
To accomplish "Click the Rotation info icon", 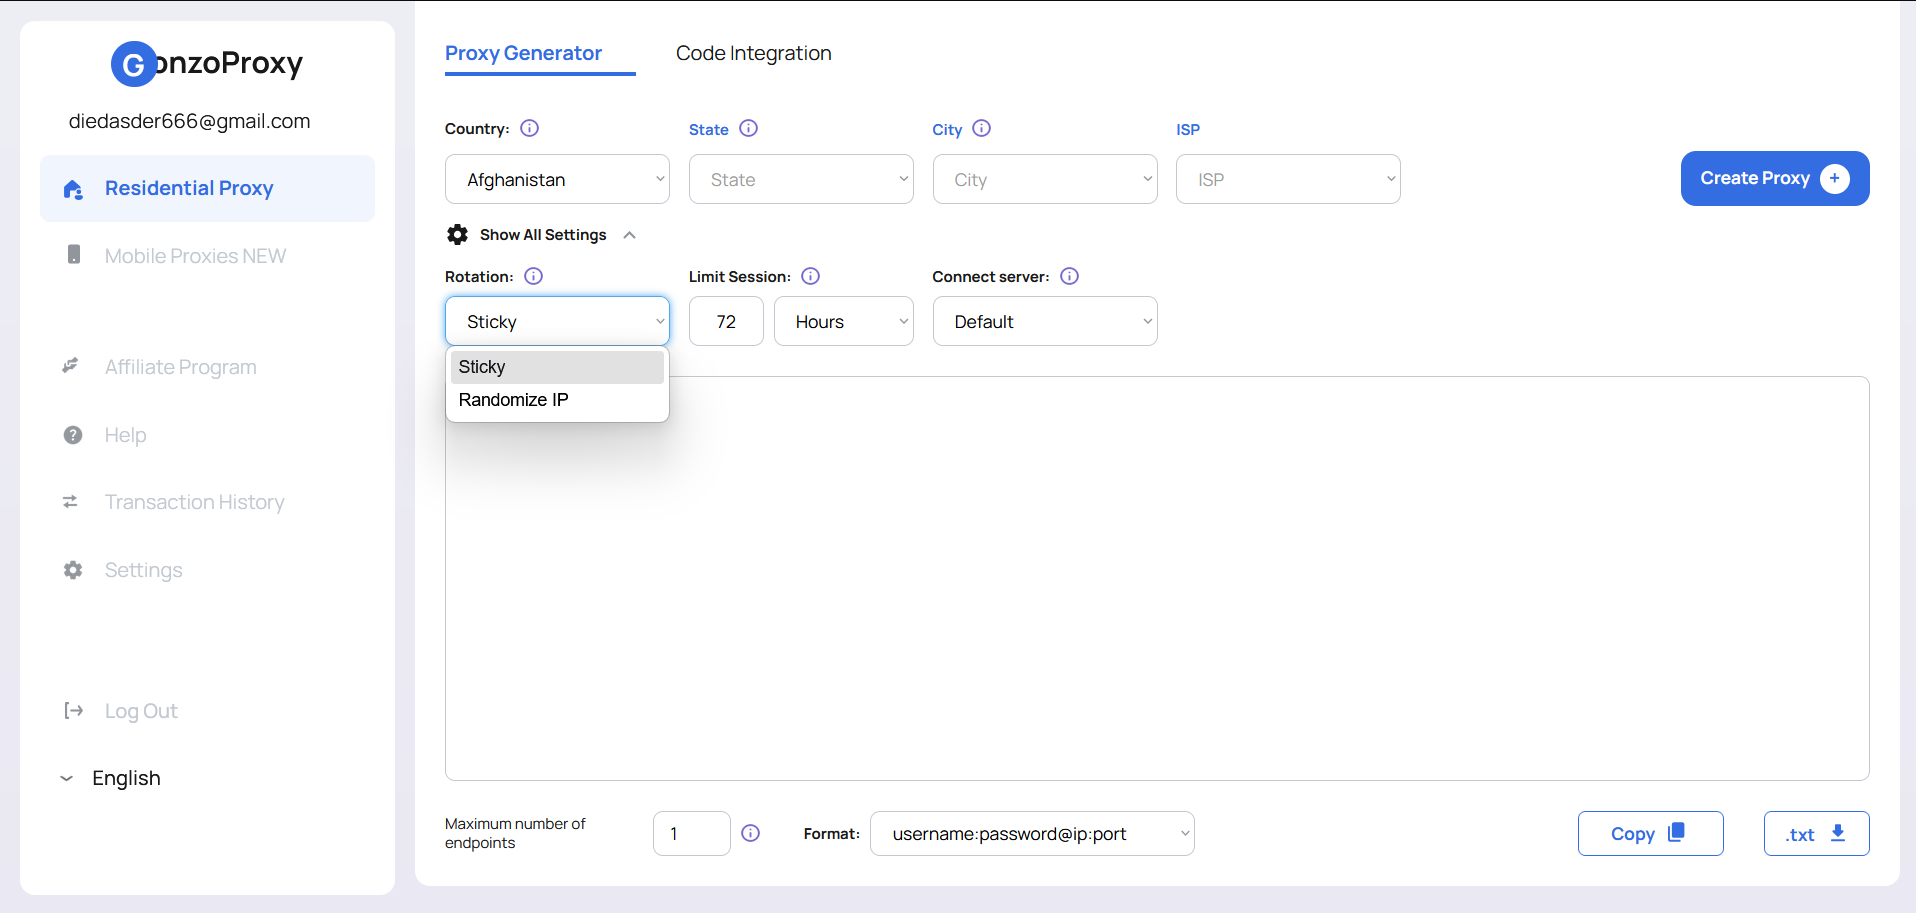I will point(533,276).
